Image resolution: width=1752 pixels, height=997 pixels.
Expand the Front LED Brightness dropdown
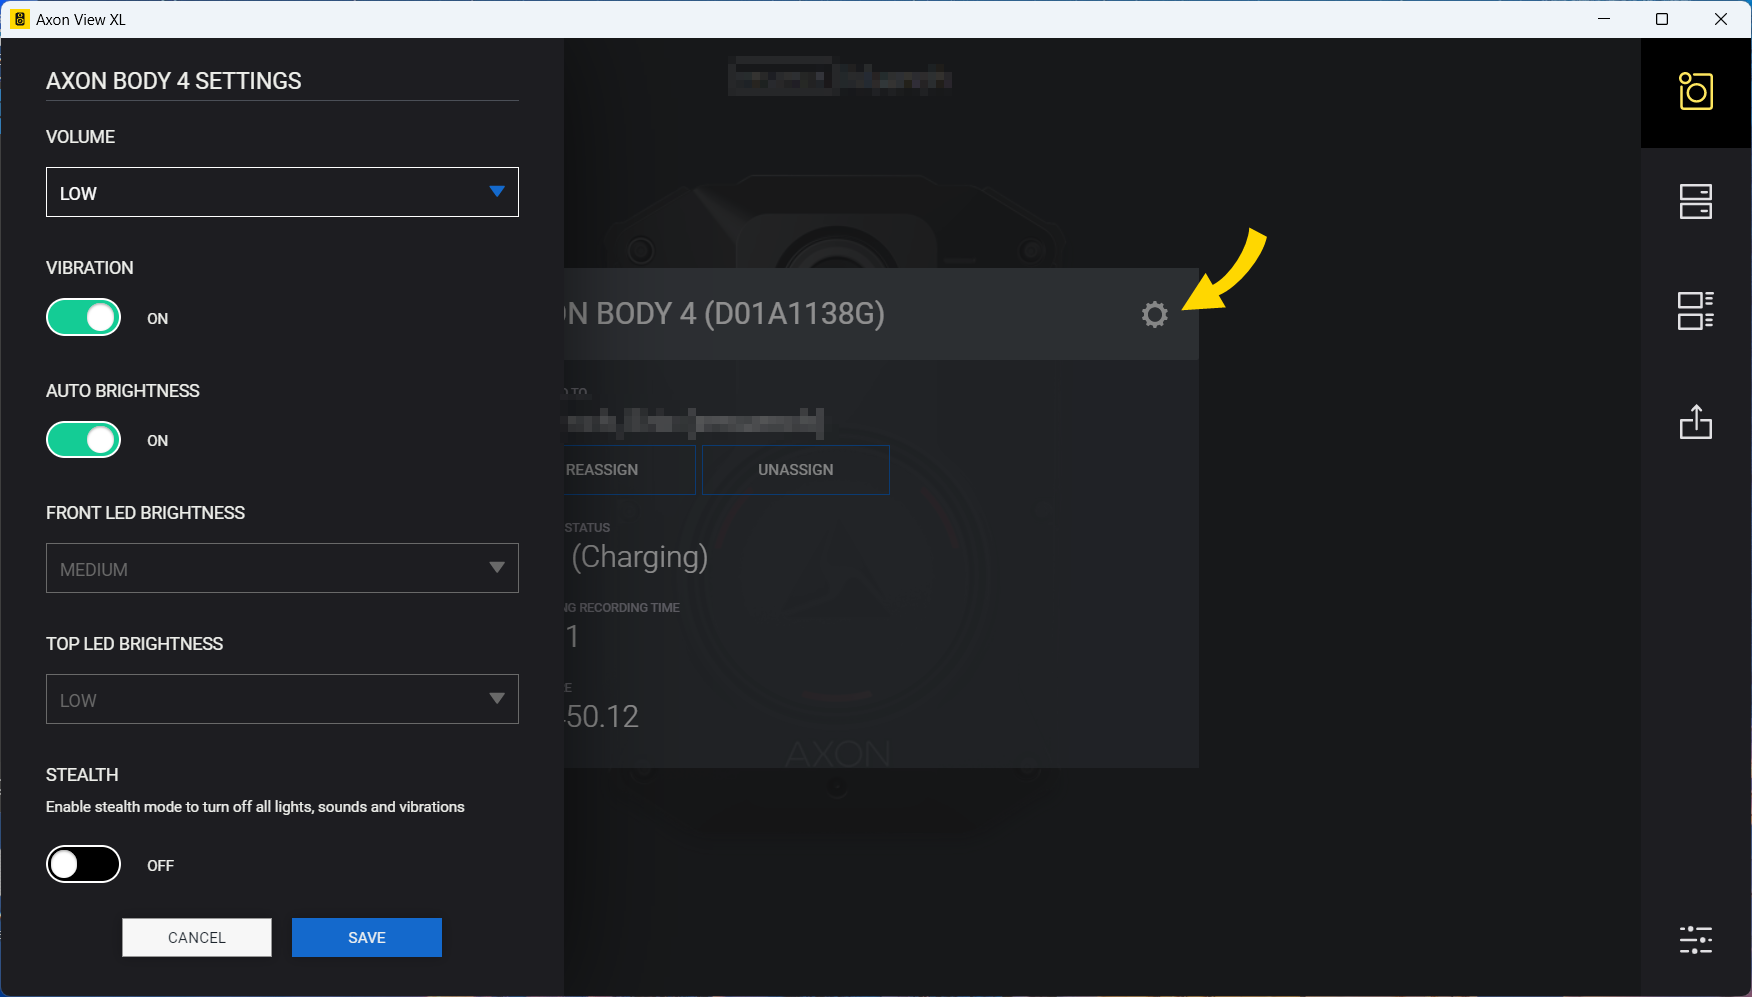pos(282,568)
